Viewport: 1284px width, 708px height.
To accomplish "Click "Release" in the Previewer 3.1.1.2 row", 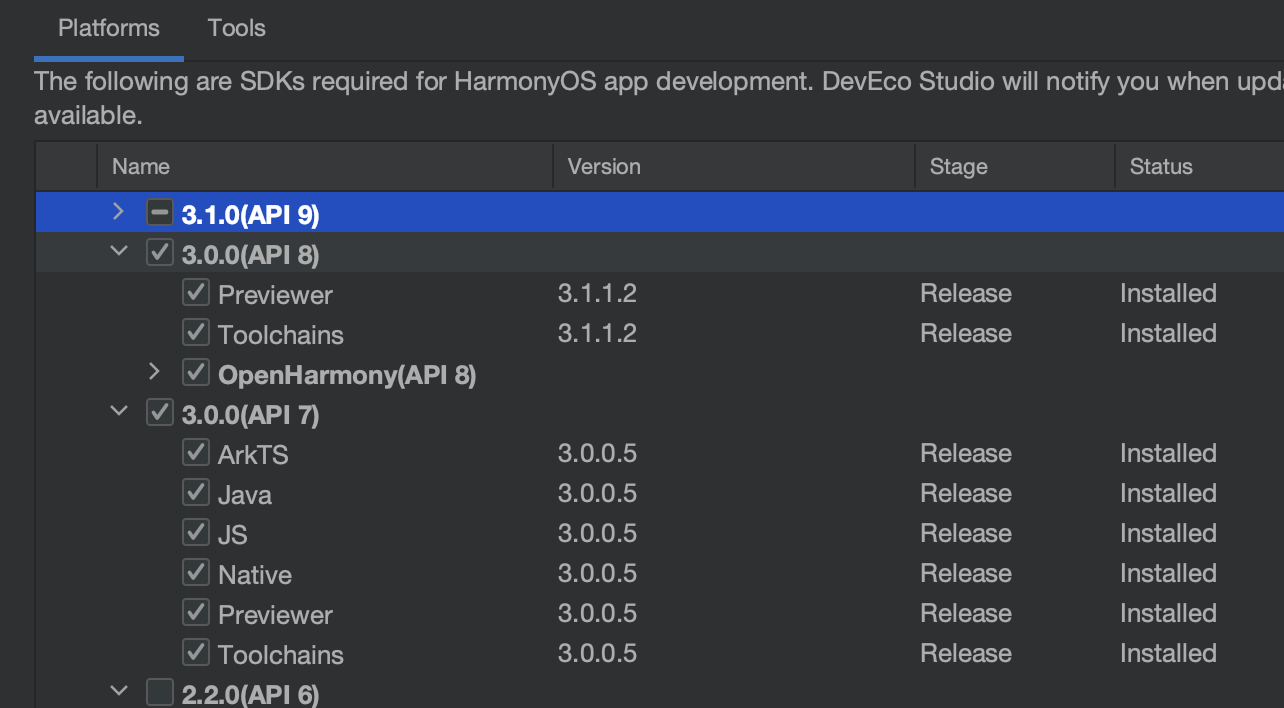I will click(x=966, y=293).
